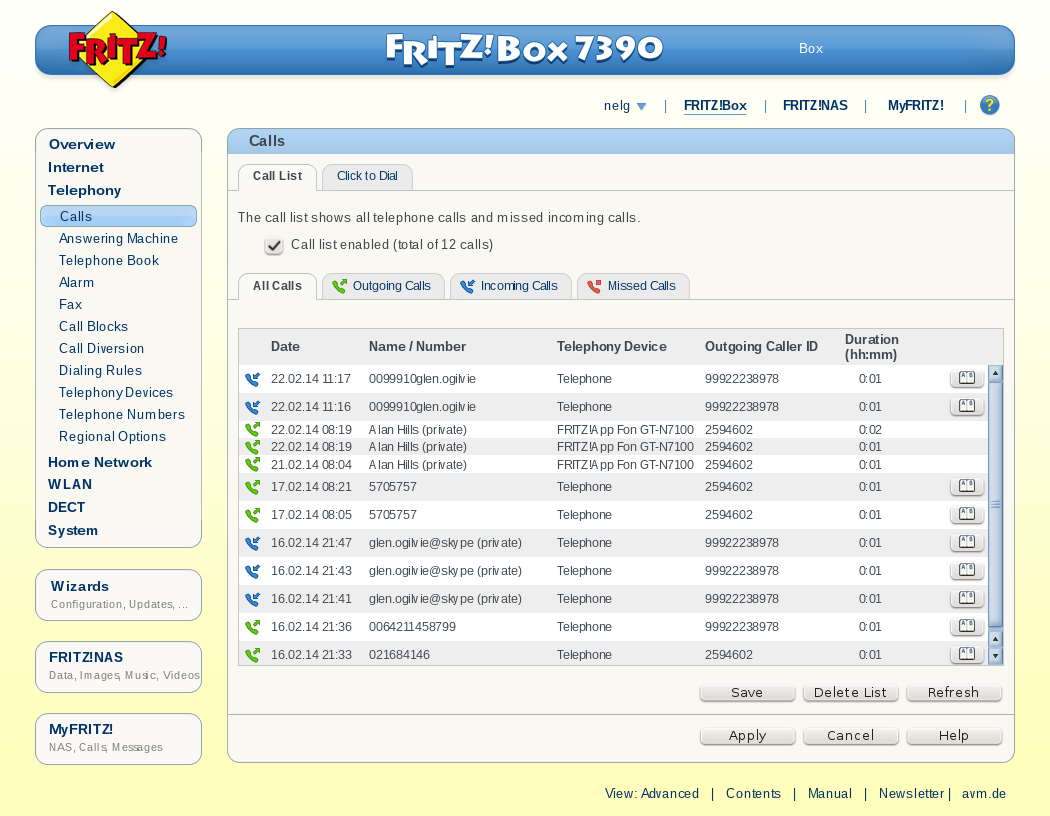1050x816 pixels.
Task: Click outgoing call icon for 17.02.14 08:05
Action: pyautogui.click(x=252, y=515)
